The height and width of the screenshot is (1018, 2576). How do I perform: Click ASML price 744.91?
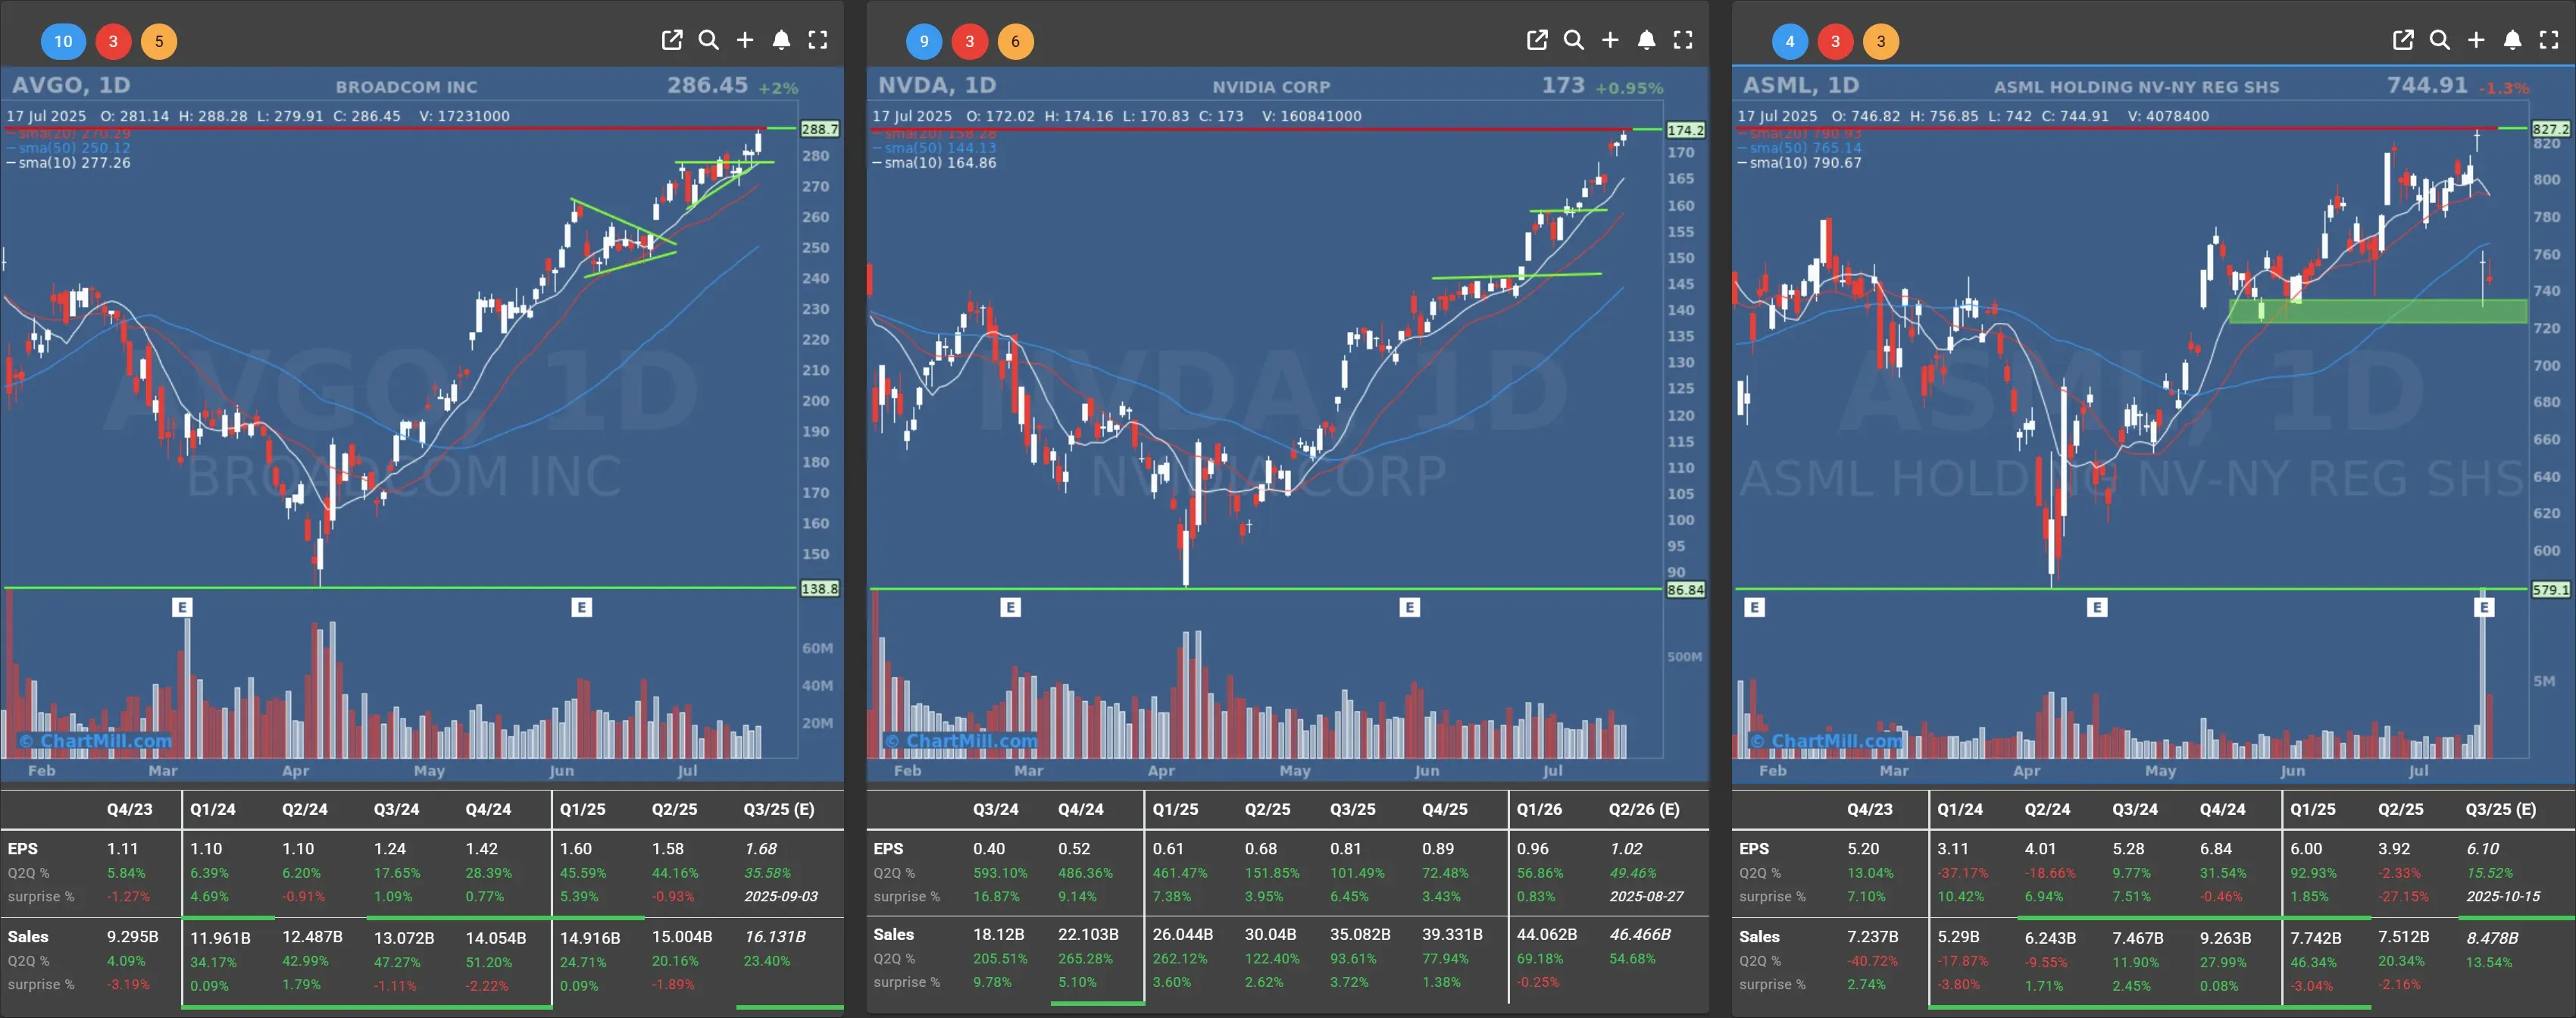pos(2428,85)
